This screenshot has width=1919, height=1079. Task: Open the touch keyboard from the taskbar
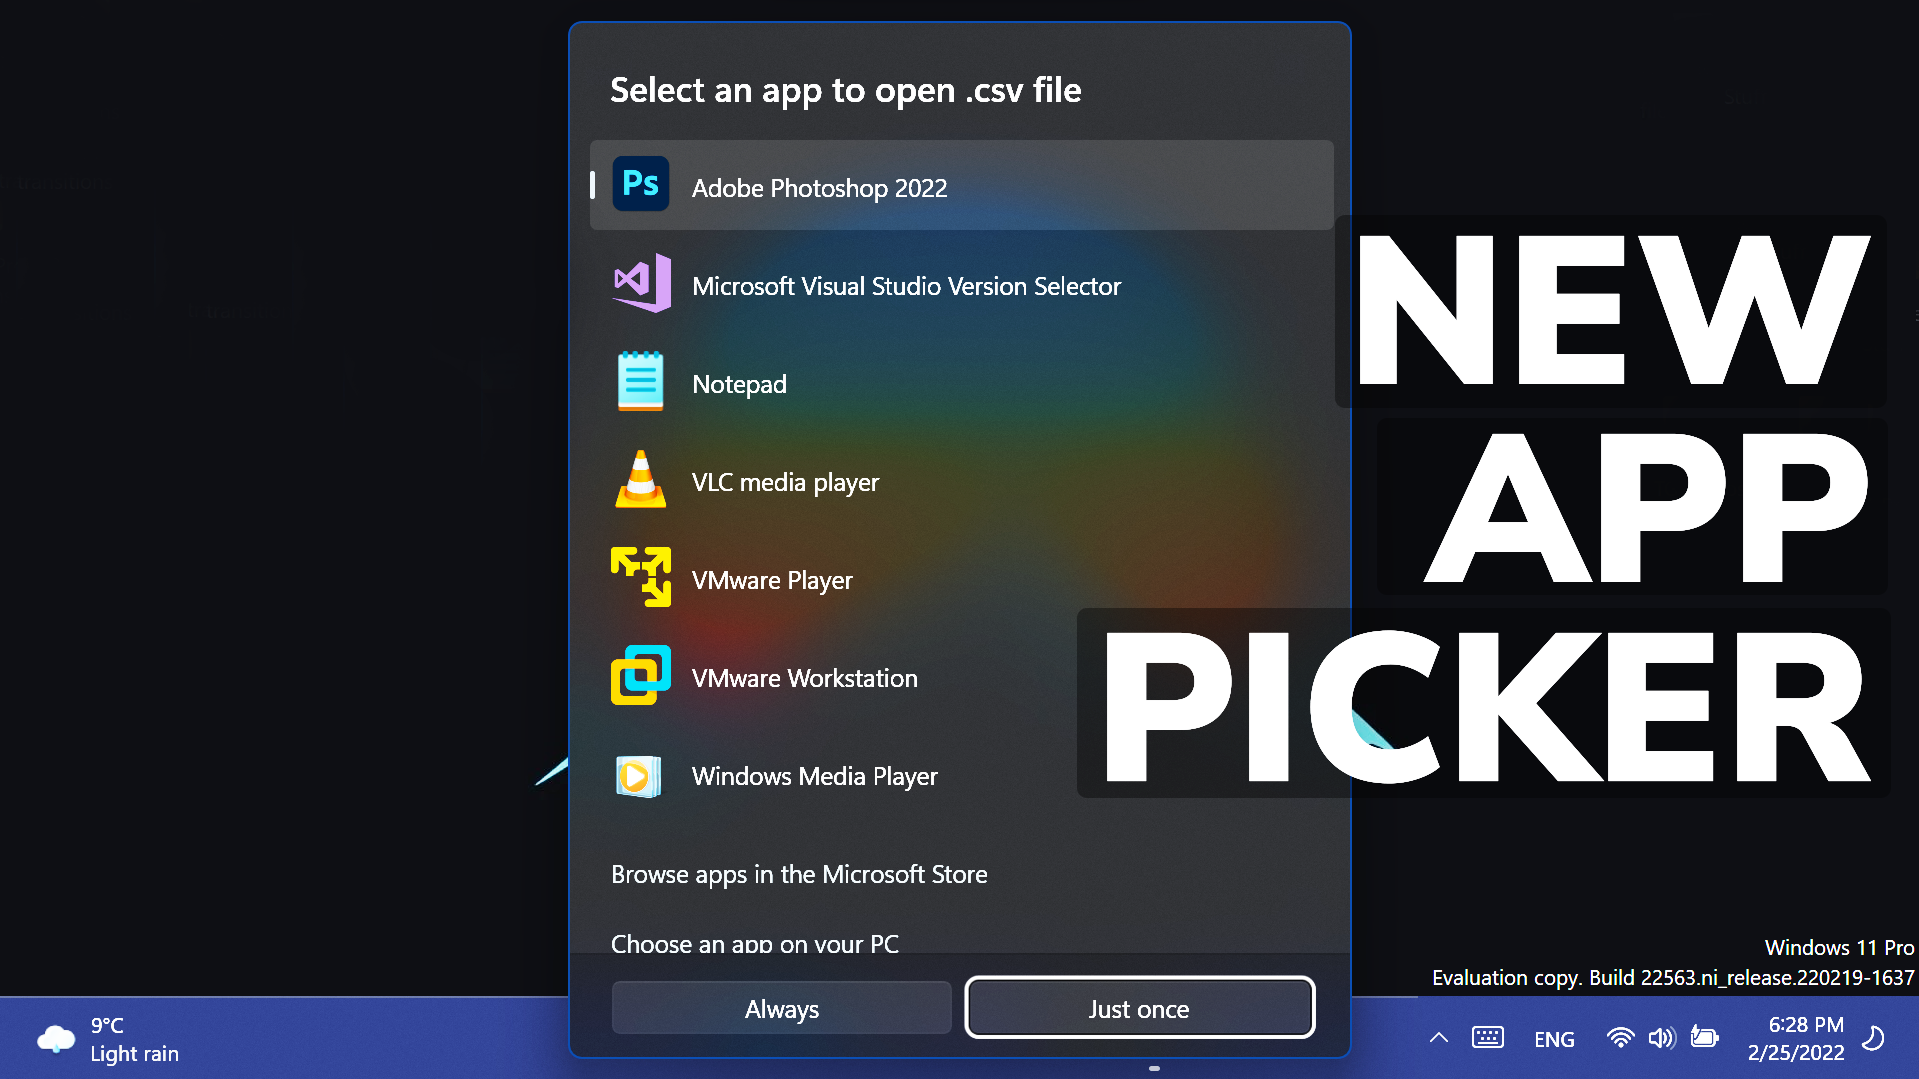tap(1488, 1039)
